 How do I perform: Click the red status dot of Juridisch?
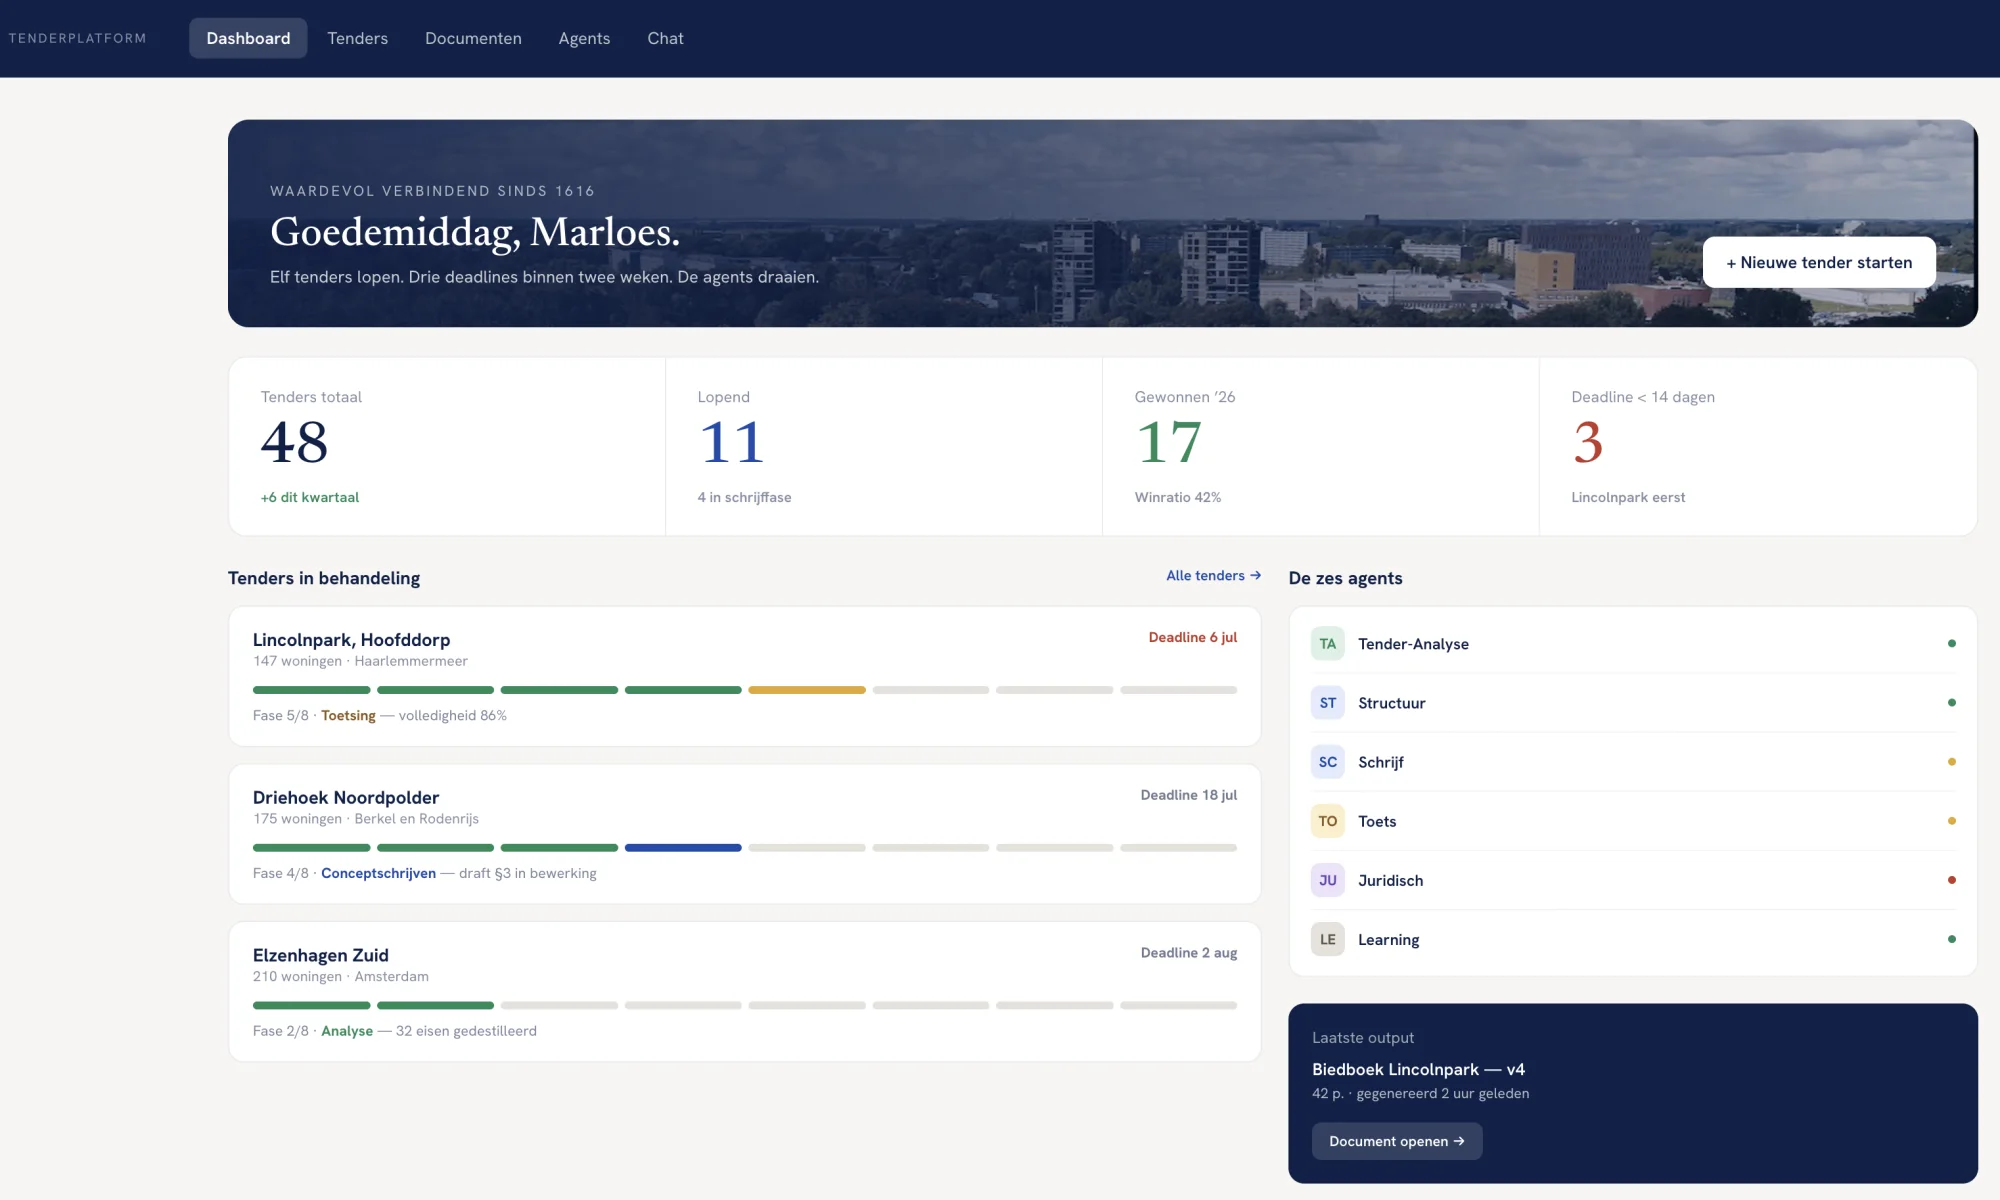(1951, 880)
